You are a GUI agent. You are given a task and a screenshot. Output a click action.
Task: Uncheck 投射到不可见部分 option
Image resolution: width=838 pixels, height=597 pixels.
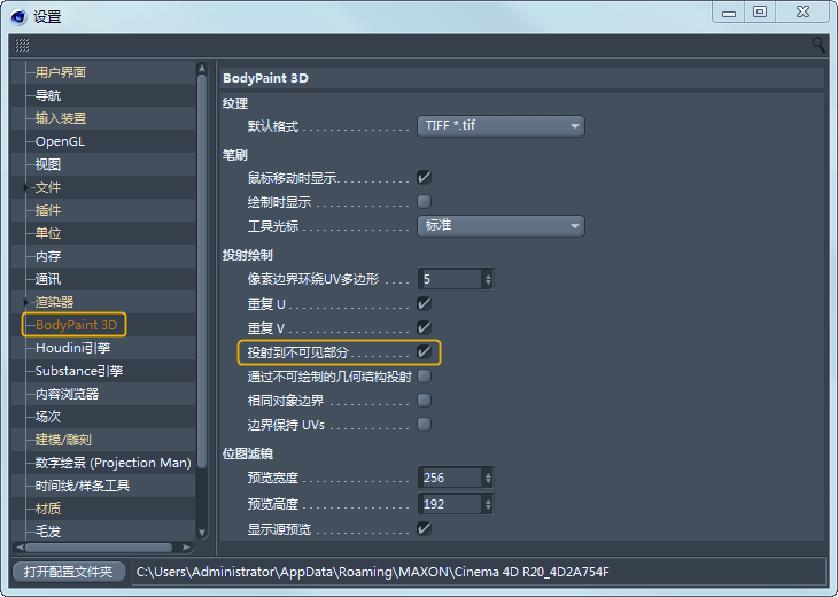[x=424, y=352]
